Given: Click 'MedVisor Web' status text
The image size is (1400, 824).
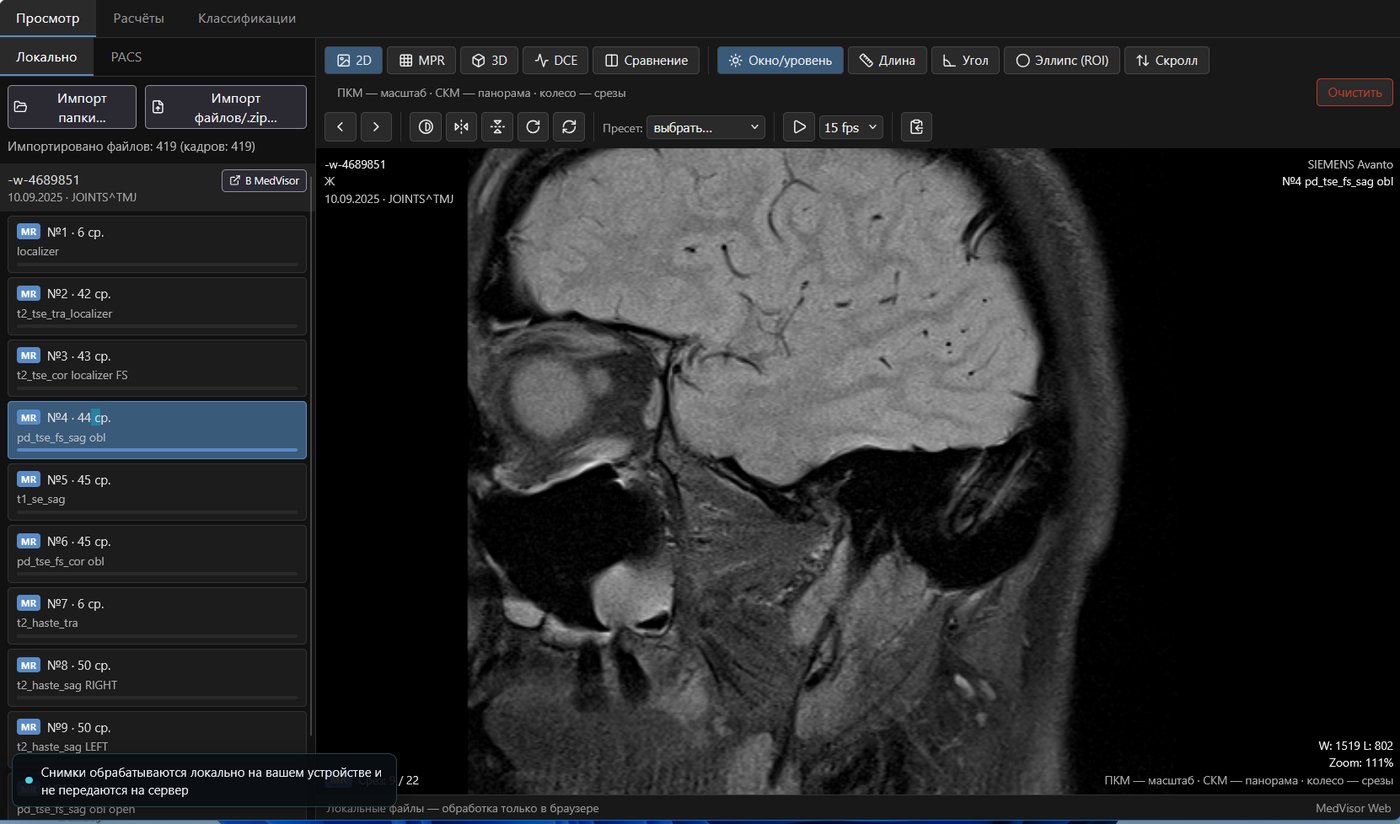Looking at the screenshot, I should tap(1353, 808).
